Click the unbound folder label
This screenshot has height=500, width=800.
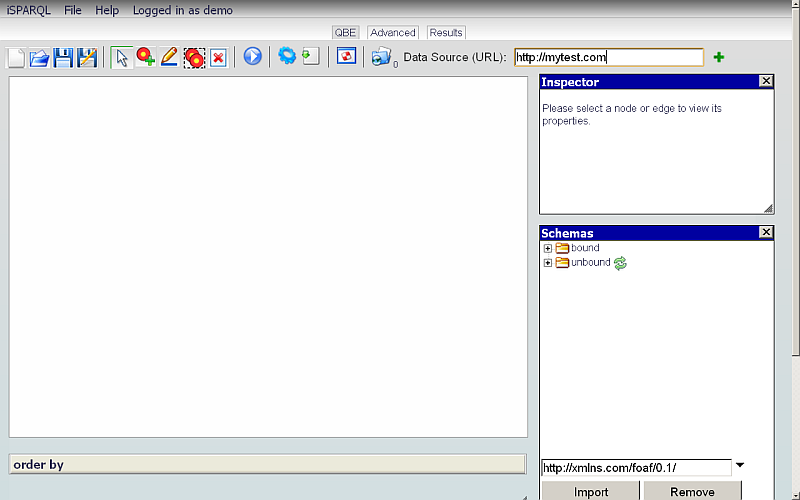pyautogui.click(x=590, y=262)
